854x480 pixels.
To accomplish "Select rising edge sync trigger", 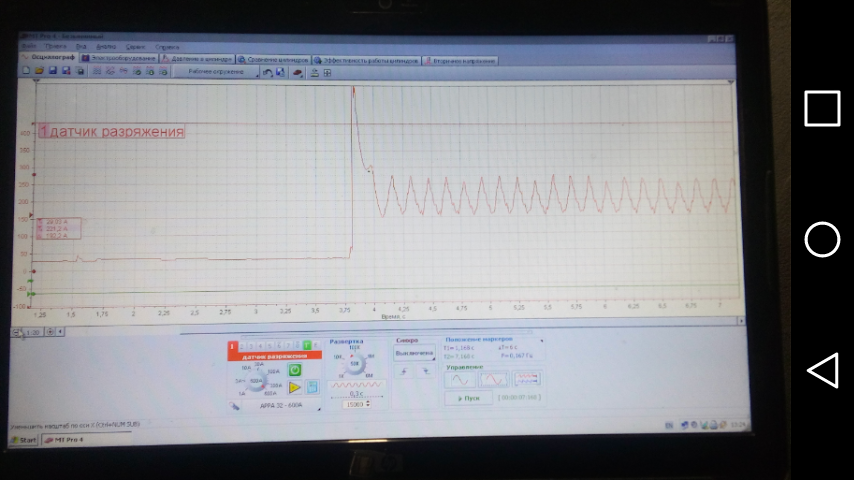I will (404, 372).
